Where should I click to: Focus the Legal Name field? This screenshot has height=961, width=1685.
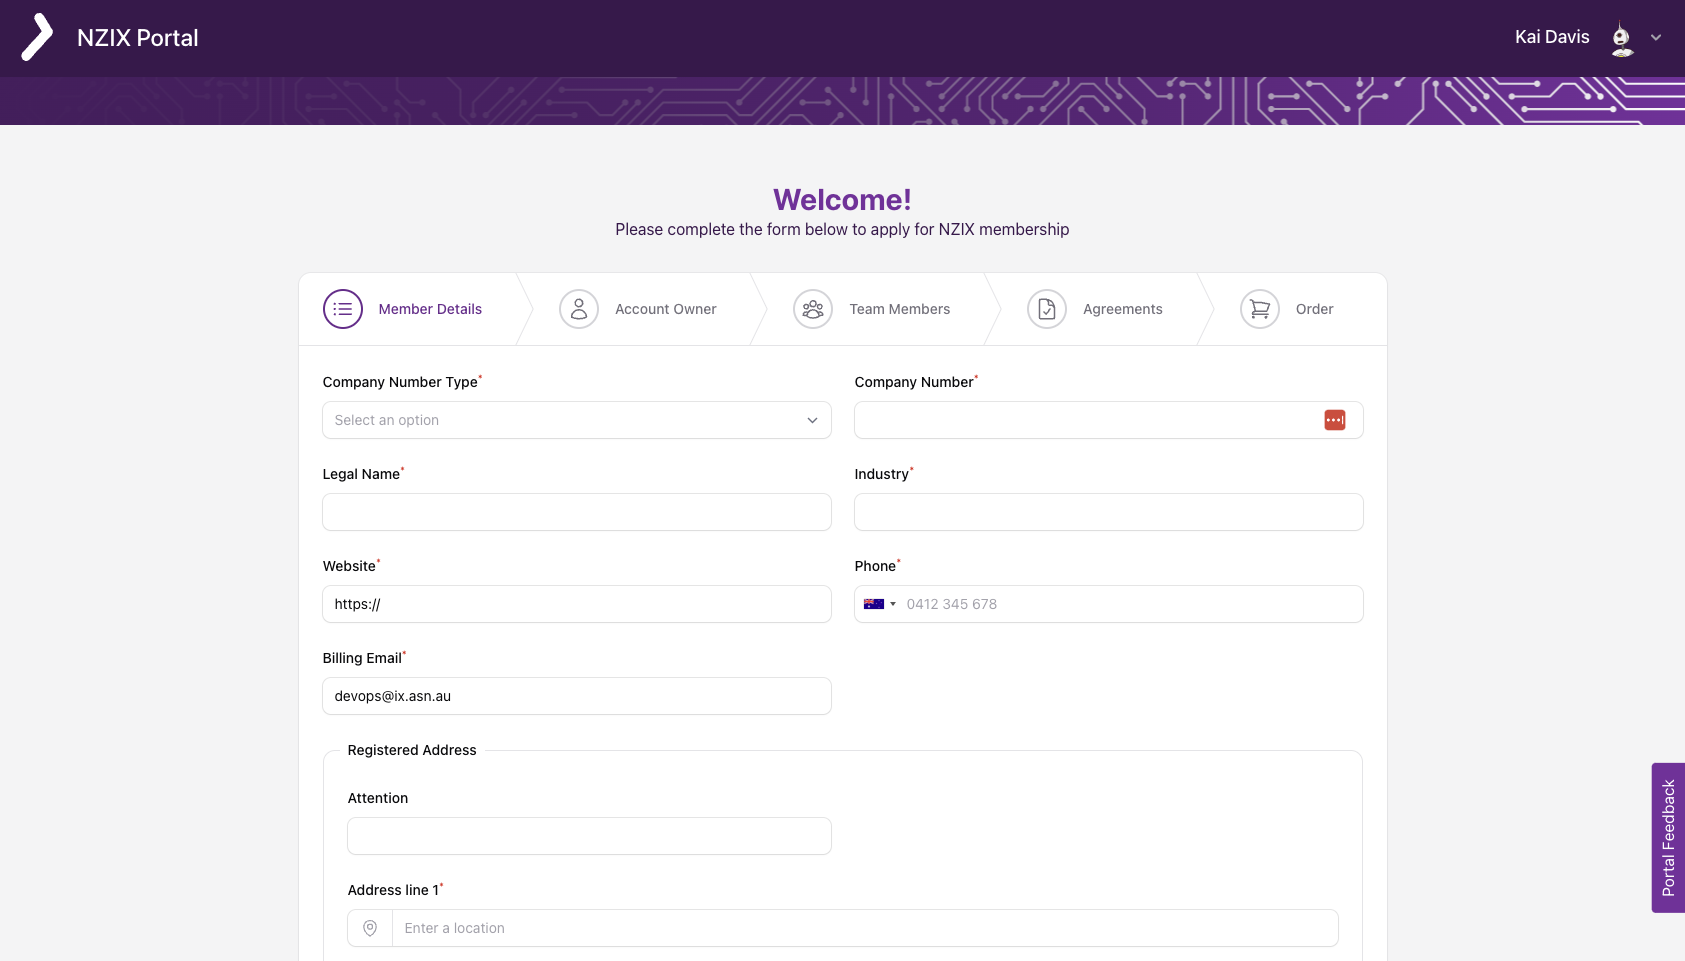pyautogui.click(x=577, y=512)
